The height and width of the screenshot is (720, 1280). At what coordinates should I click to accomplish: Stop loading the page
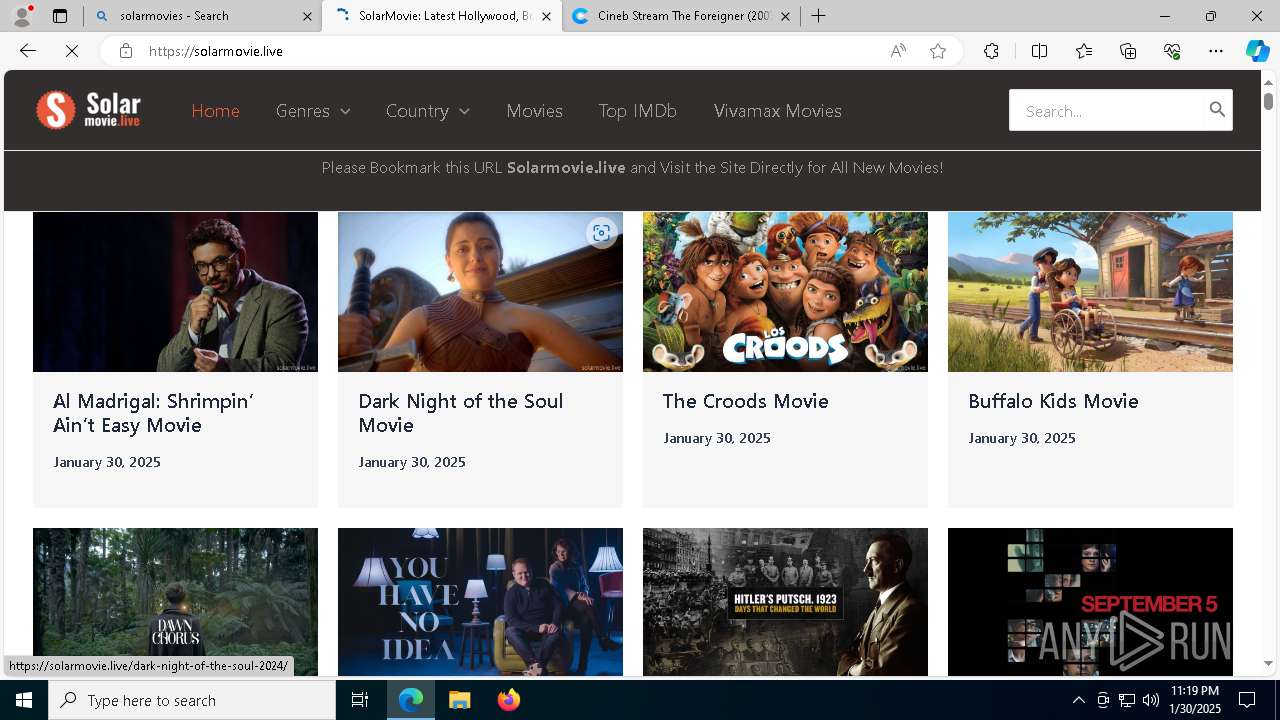pyautogui.click(x=72, y=51)
